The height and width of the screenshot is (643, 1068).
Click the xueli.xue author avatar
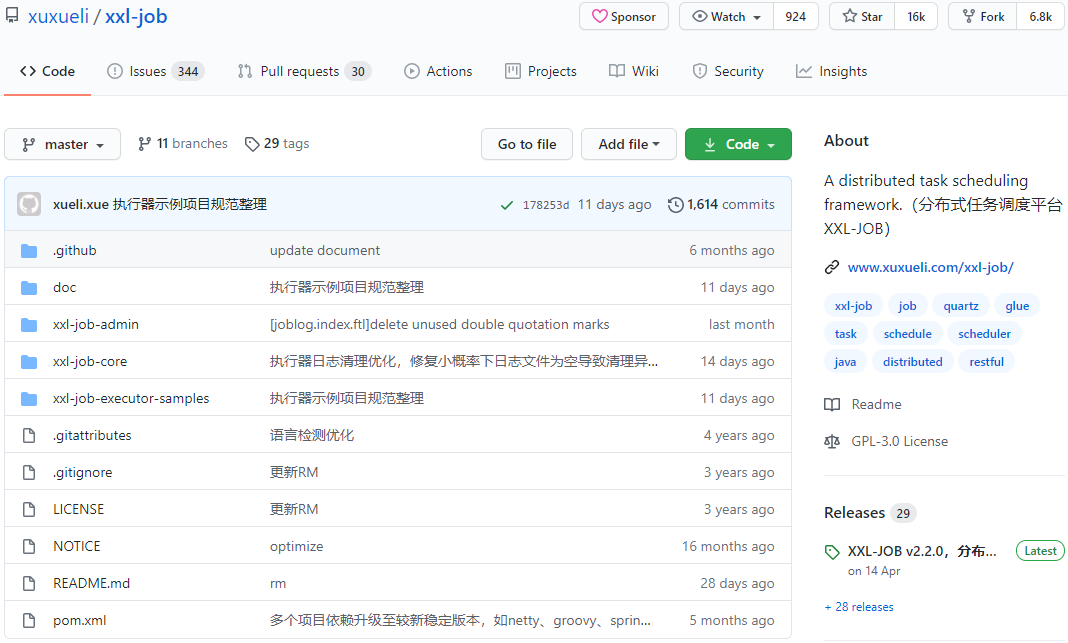point(29,204)
